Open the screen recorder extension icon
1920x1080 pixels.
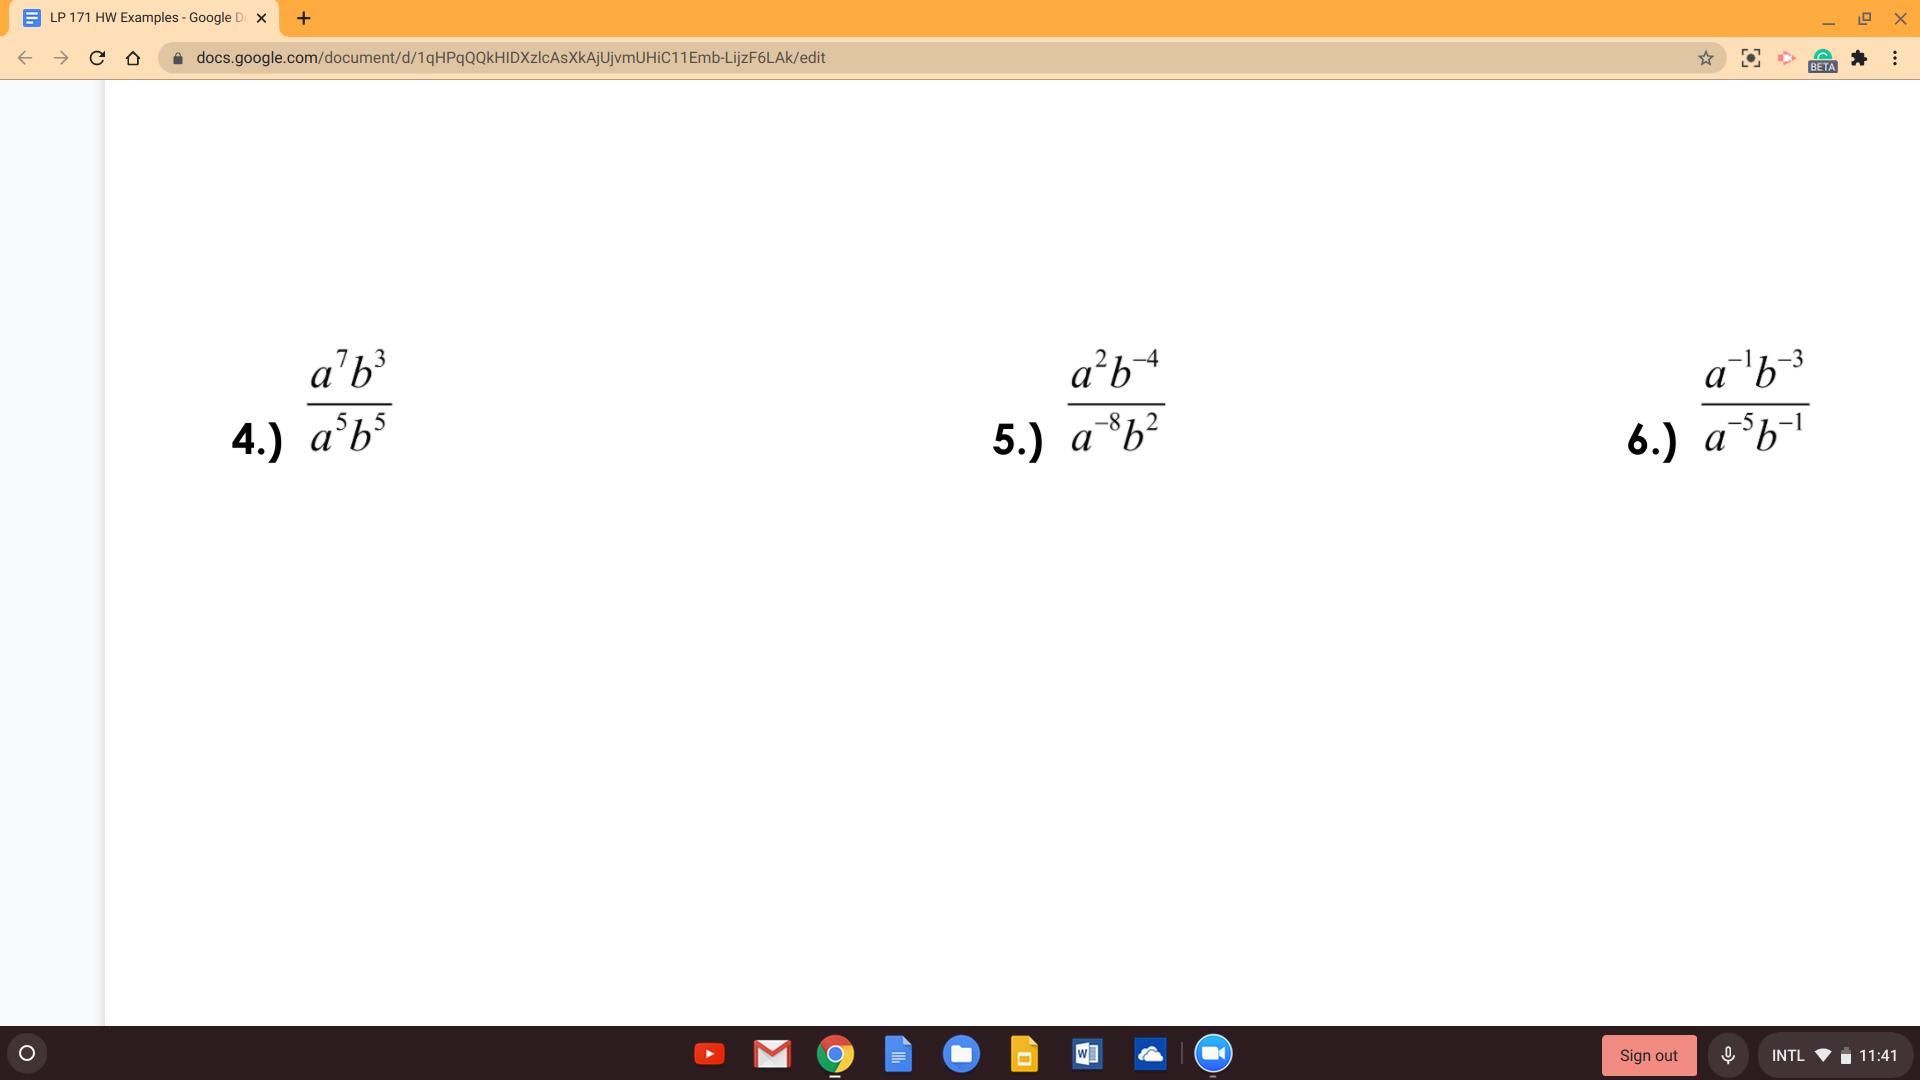(1786, 58)
